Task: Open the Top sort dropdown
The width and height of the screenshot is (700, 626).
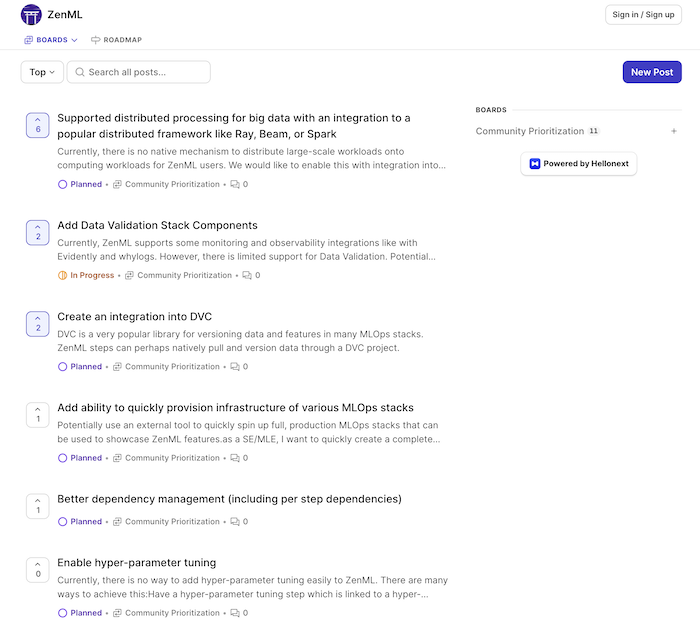Action: 42,72
